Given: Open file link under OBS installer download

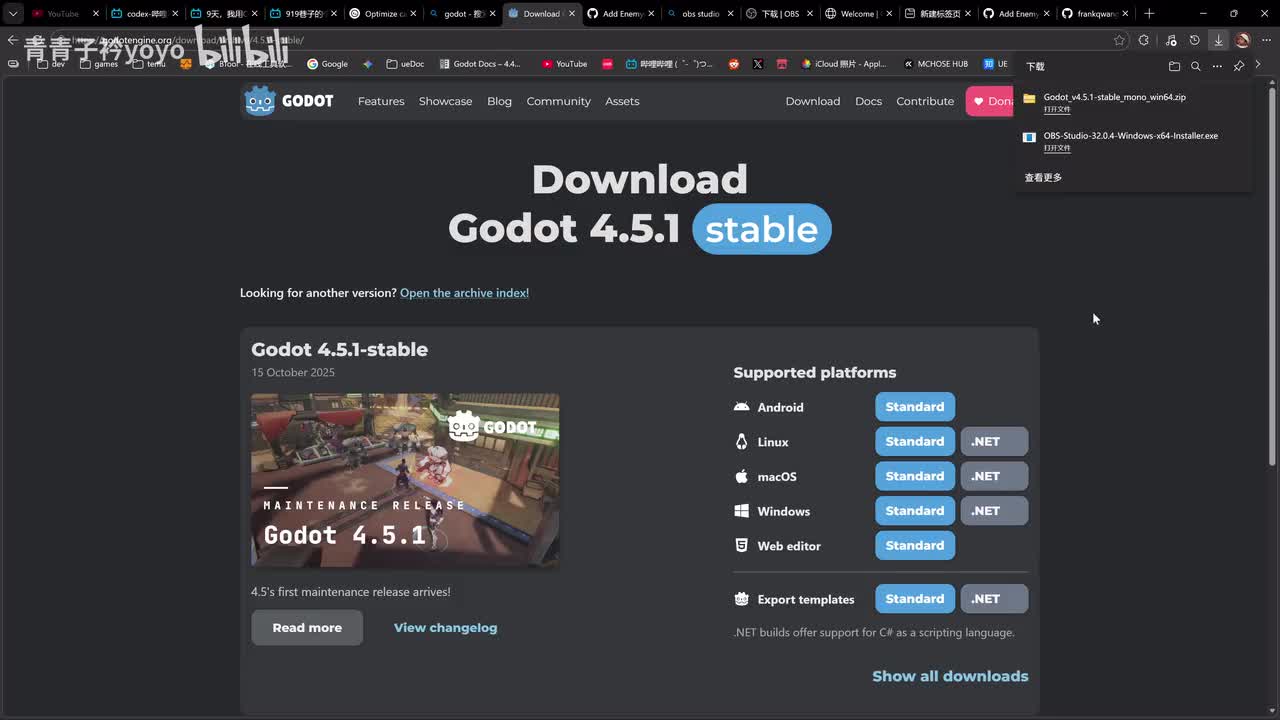Looking at the screenshot, I should click(1057, 148).
